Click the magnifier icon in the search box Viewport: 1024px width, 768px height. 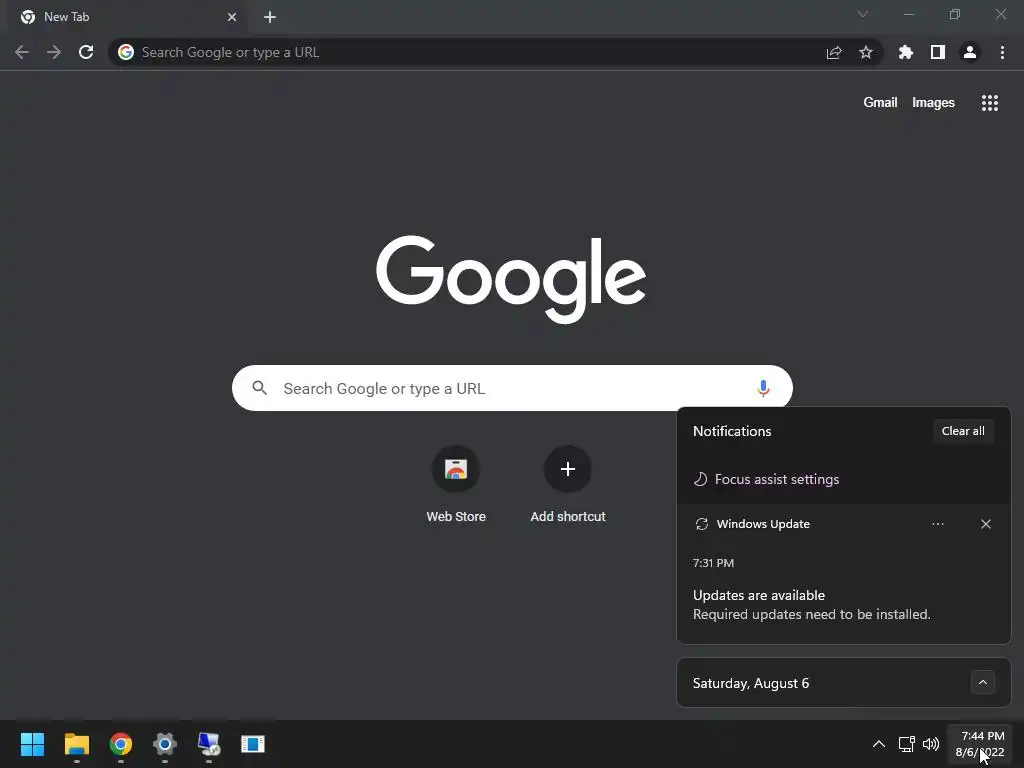point(260,388)
